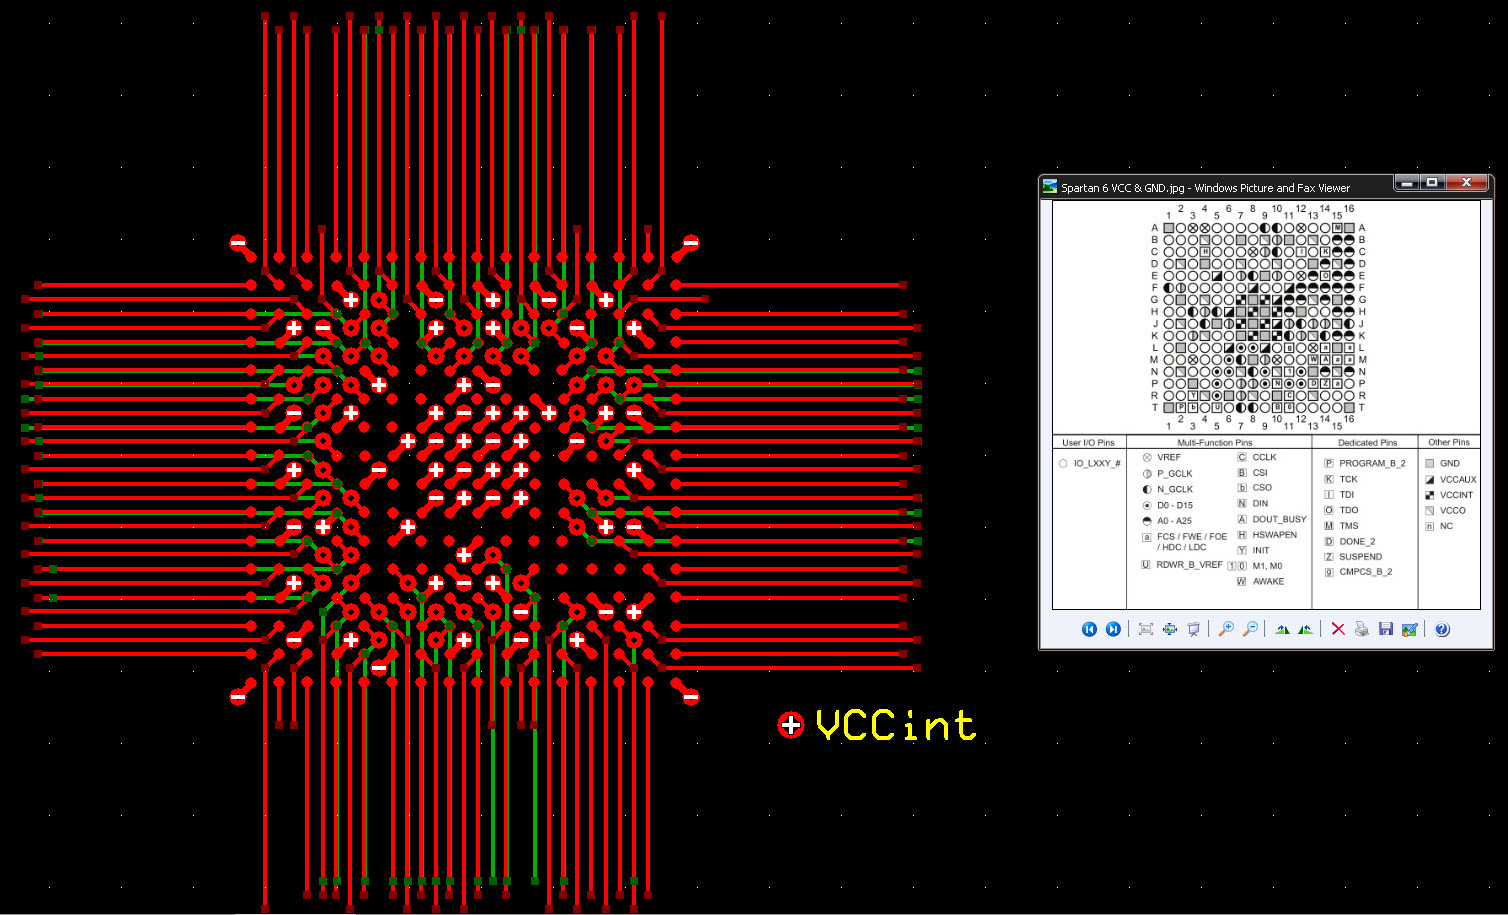The height and width of the screenshot is (915, 1508).
Task: Show image at actual size
Action: (1170, 629)
